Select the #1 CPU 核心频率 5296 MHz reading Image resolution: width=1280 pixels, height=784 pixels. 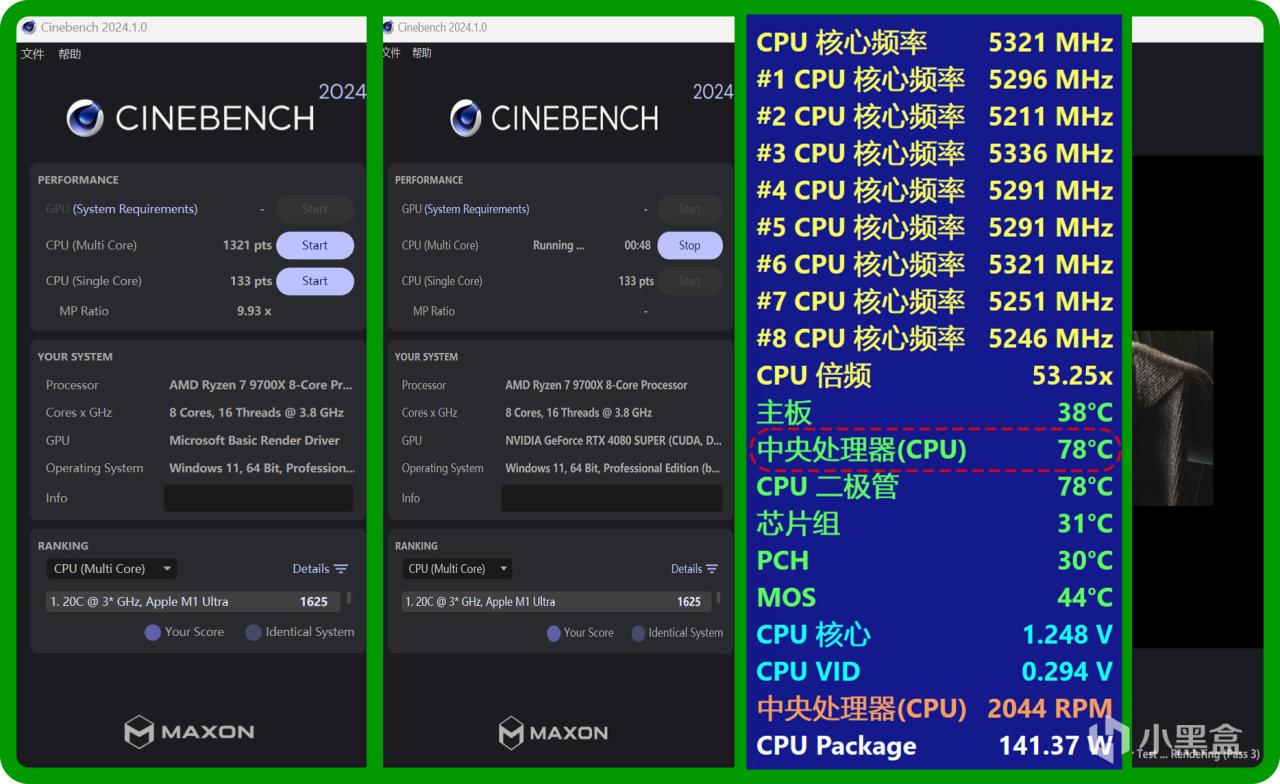pos(934,79)
